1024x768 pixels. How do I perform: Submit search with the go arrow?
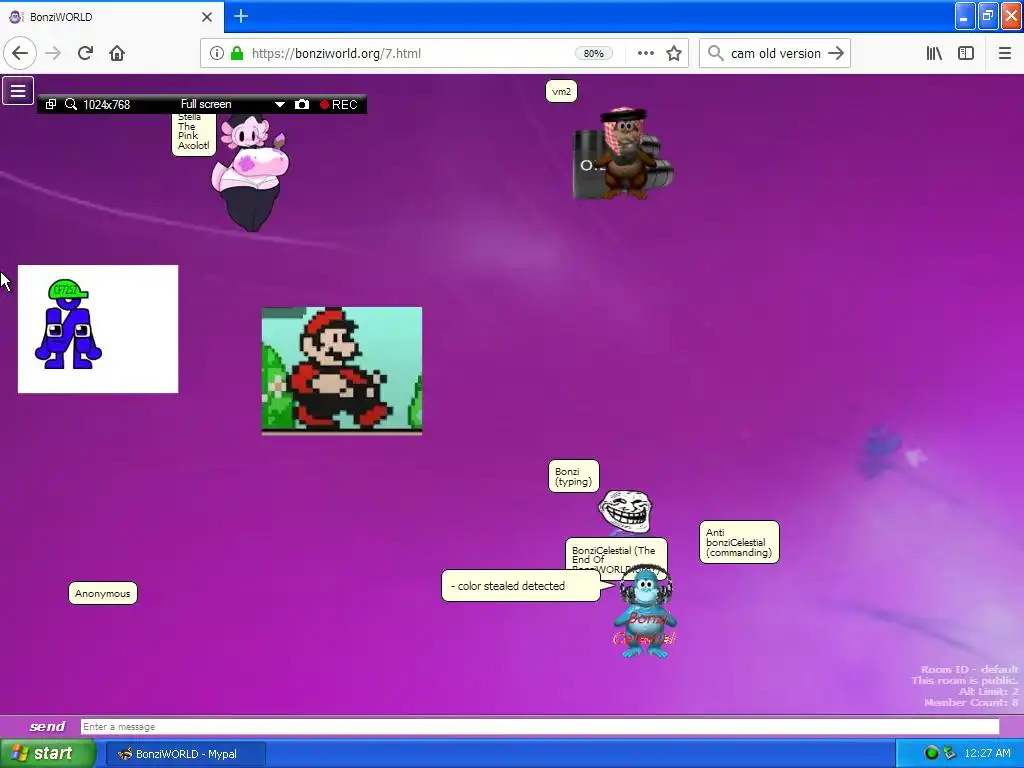[836, 53]
